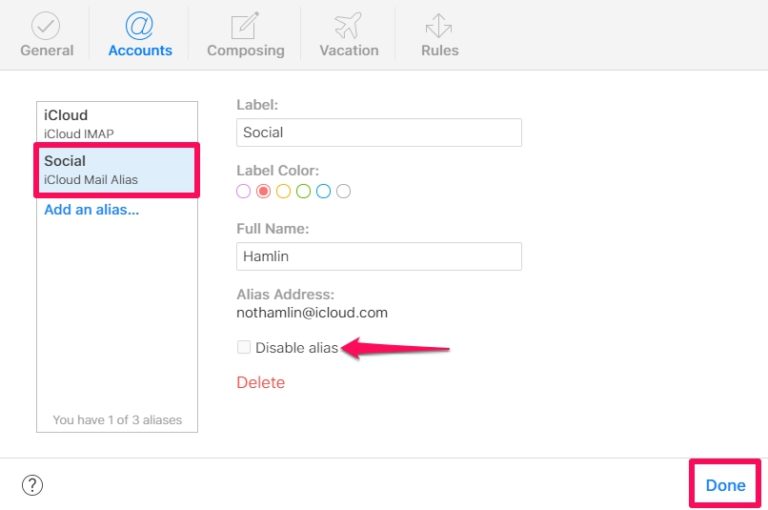This screenshot has height=510, width=768.
Task: Click the help question mark icon
Action: coord(33,485)
